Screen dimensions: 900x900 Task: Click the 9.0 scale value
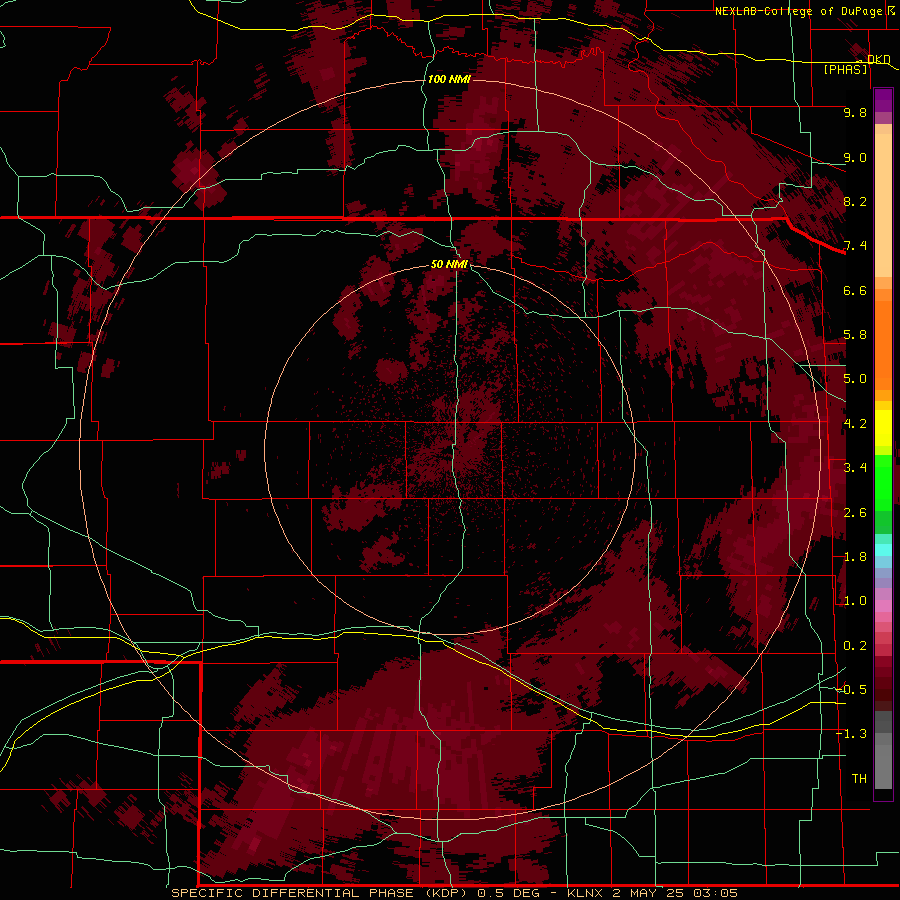(855, 157)
